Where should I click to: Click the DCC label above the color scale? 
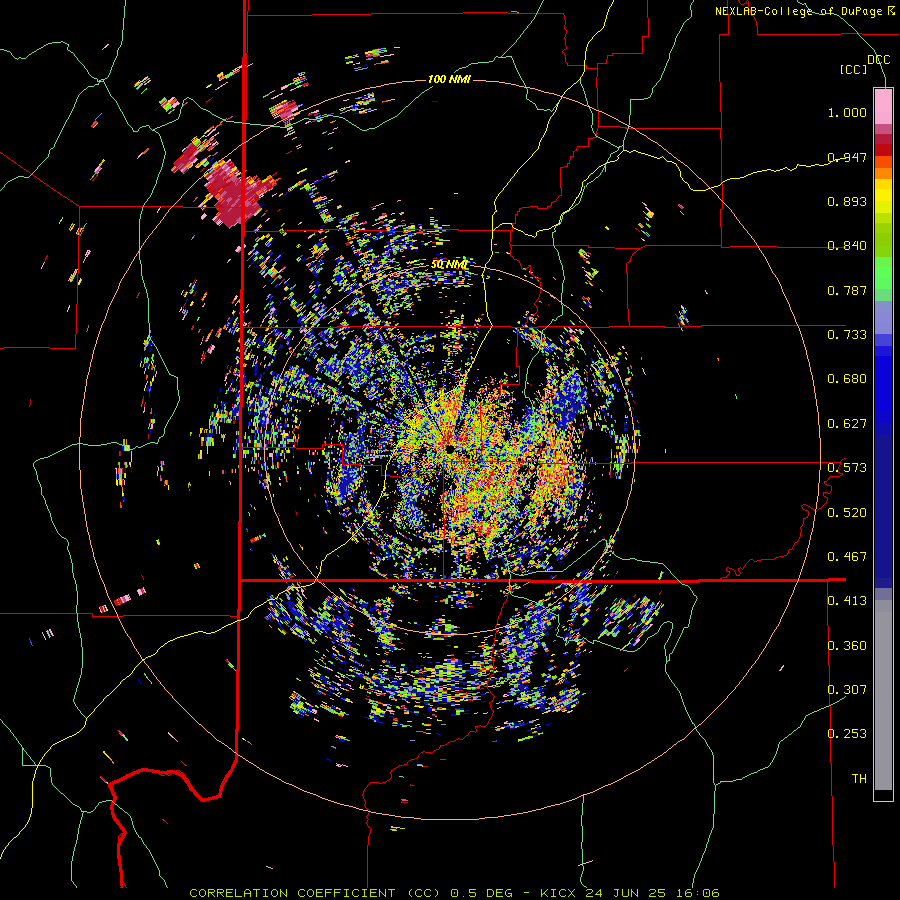tap(878, 60)
